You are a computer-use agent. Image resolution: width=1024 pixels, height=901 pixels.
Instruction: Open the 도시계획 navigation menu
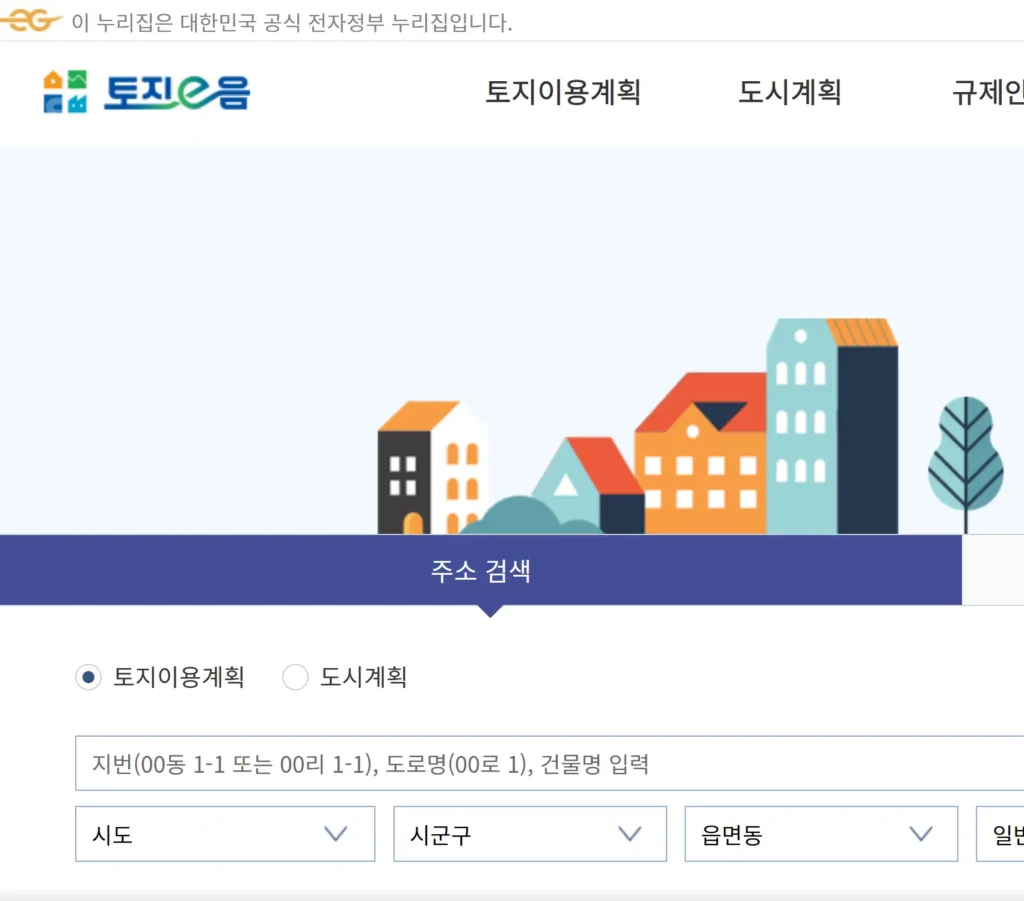coord(790,93)
